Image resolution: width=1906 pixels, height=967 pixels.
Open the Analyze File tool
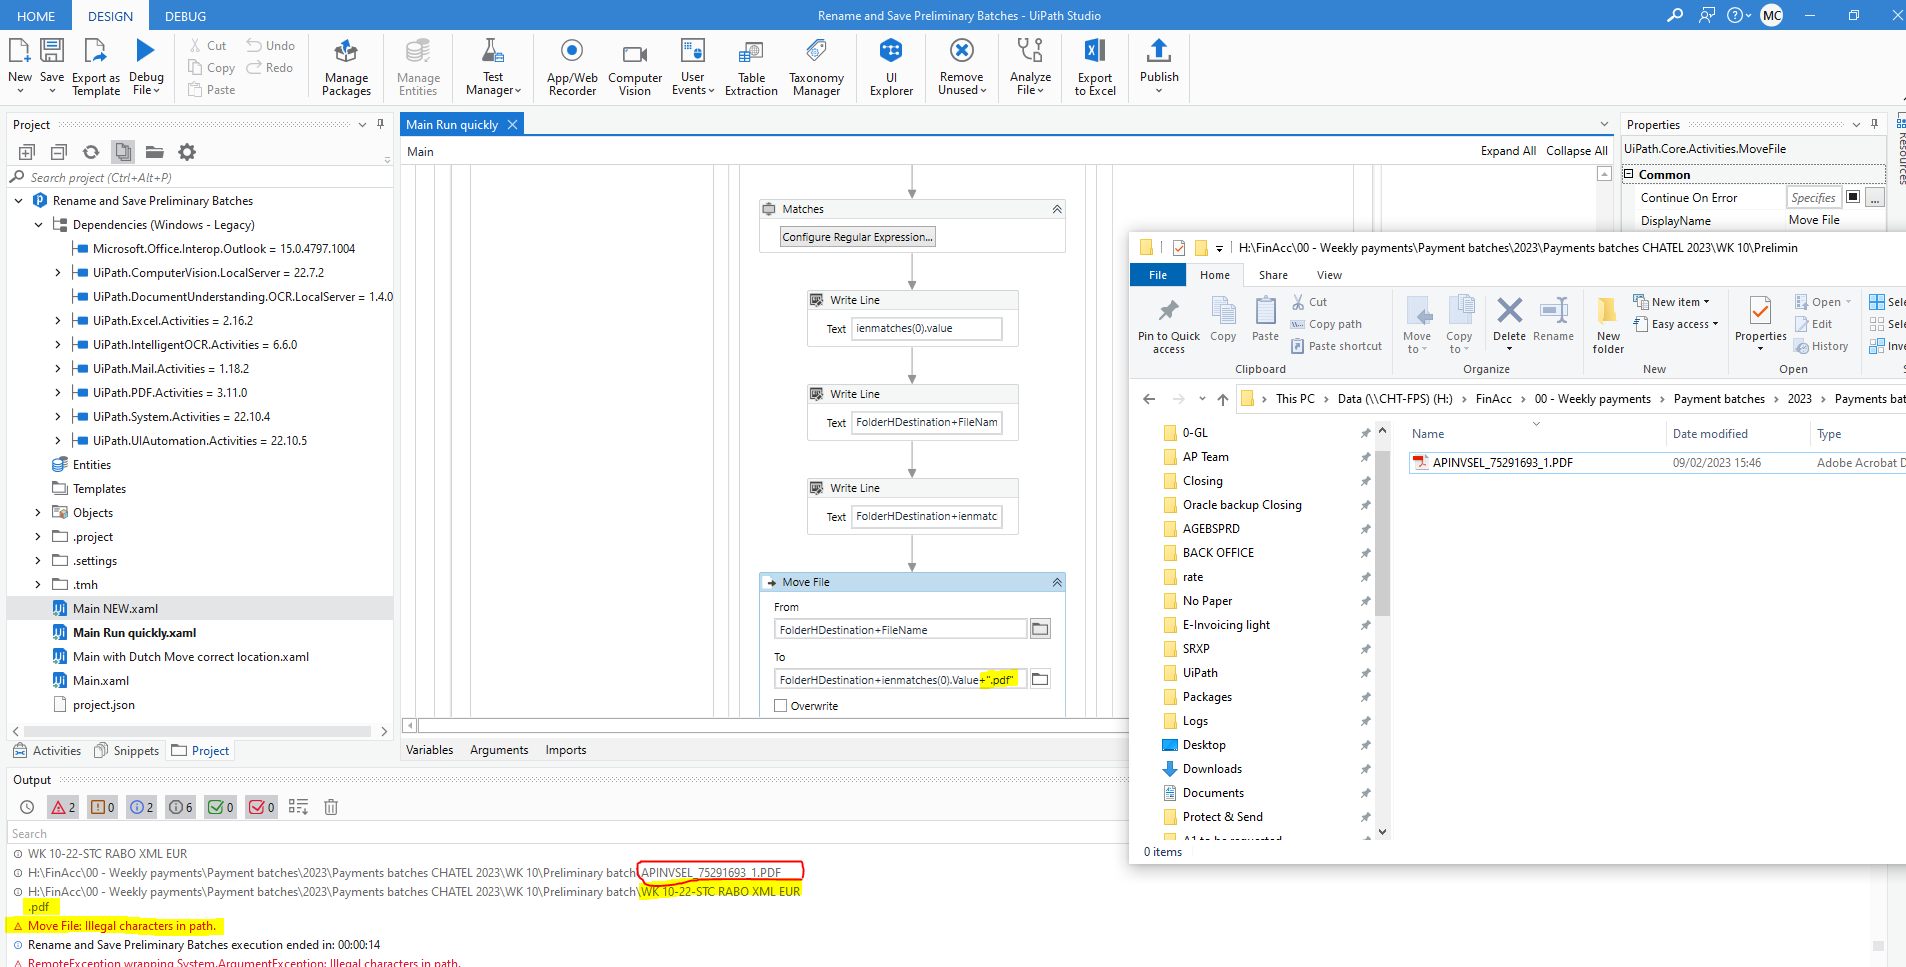point(1029,66)
